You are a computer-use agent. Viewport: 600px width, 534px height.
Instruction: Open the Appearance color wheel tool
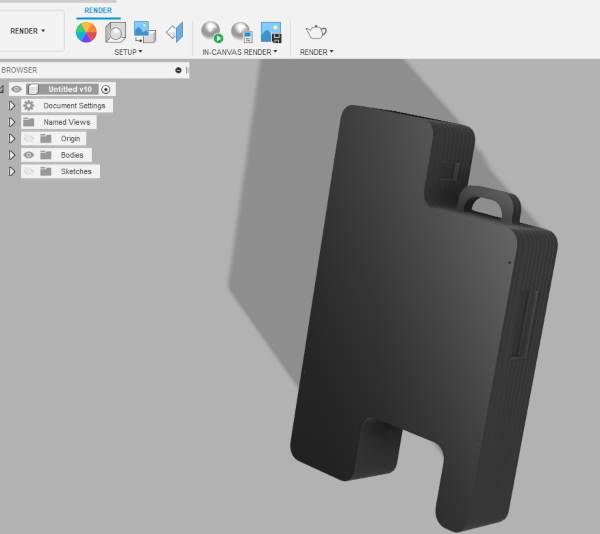pyautogui.click(x=86, y=32)
